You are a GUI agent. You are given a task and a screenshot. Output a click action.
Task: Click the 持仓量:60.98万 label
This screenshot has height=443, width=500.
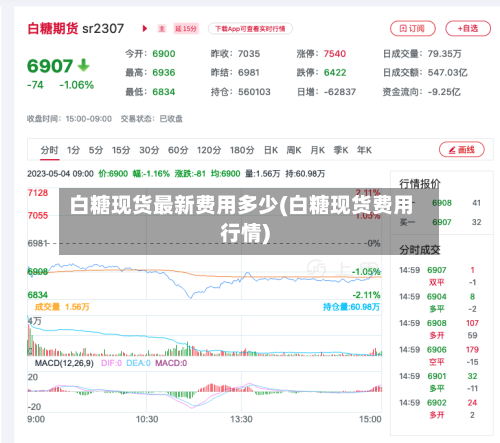point(351,307)
